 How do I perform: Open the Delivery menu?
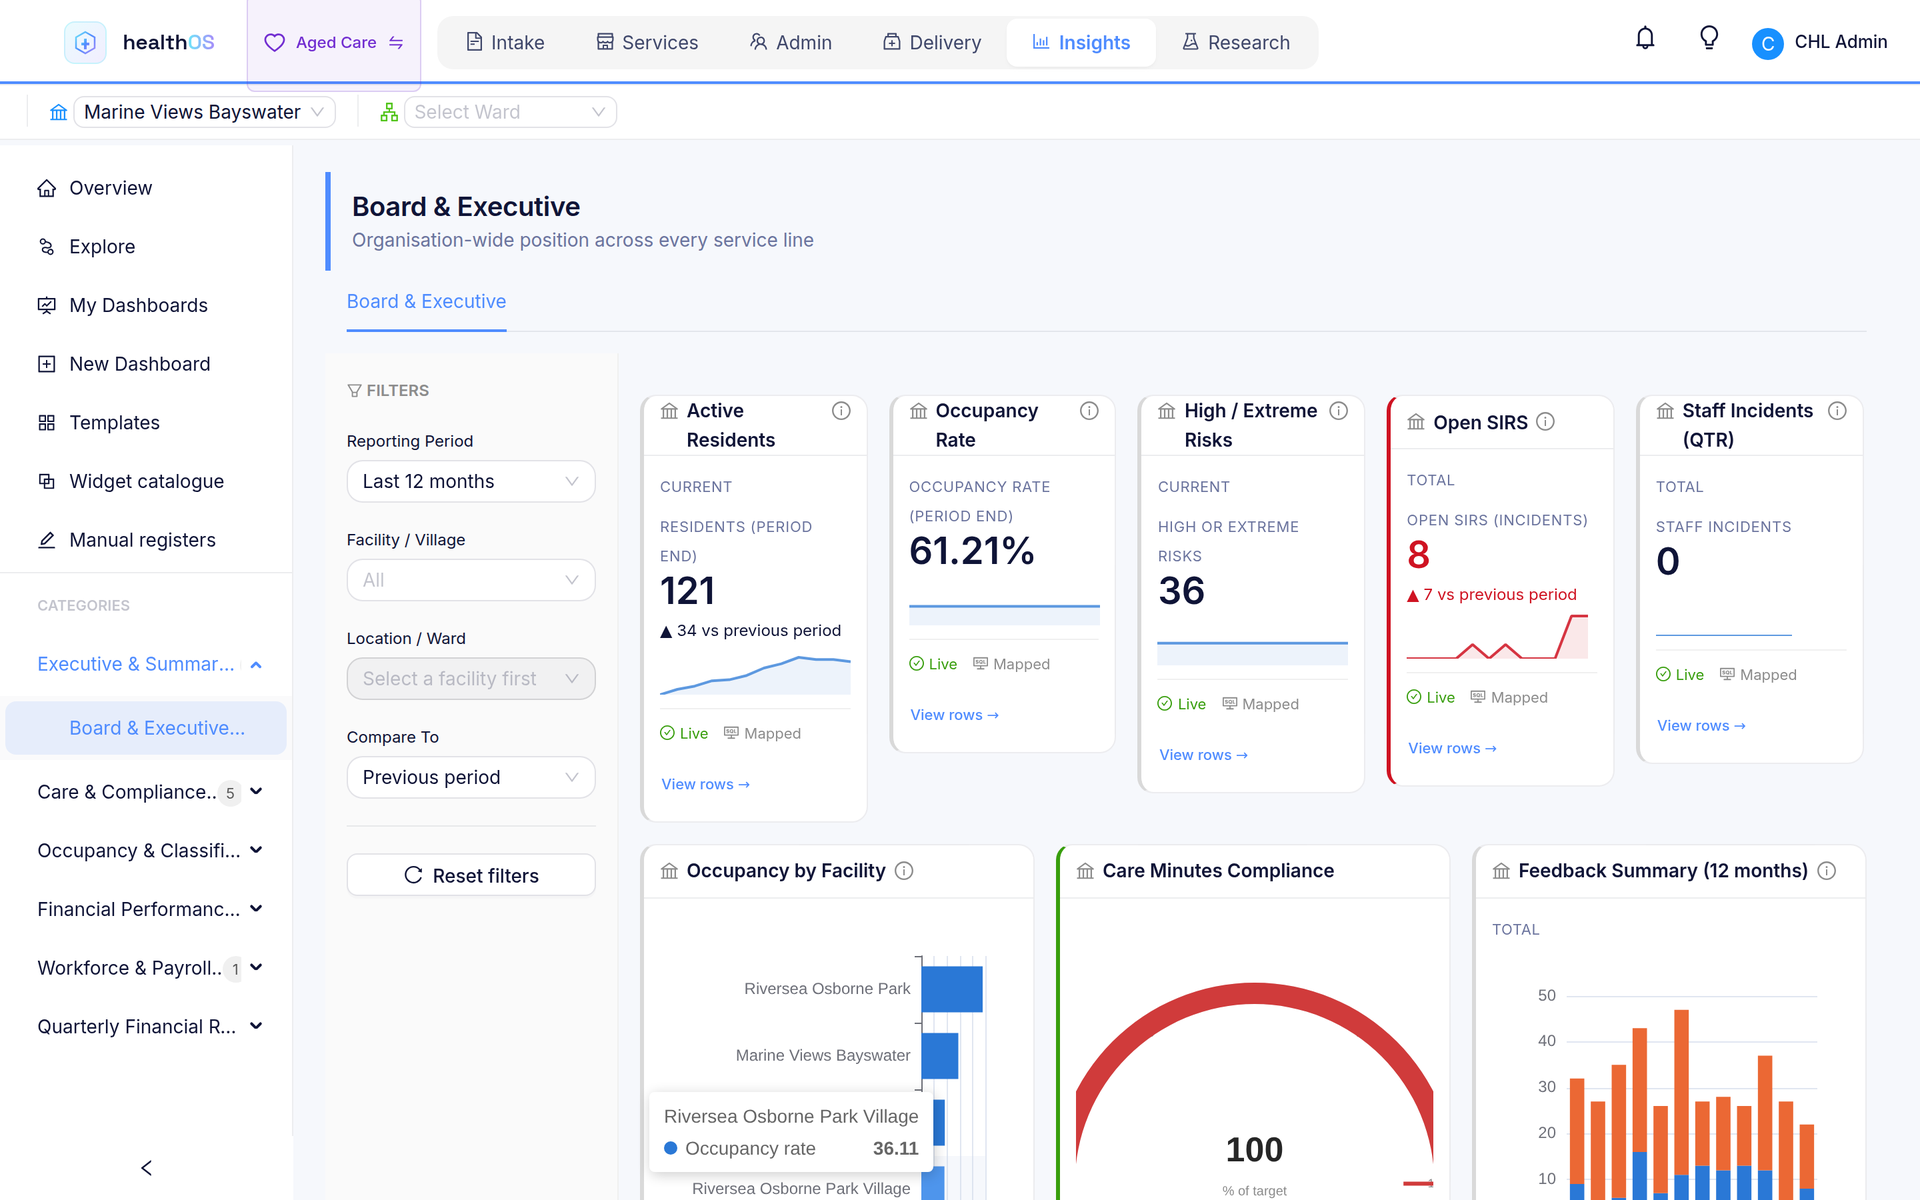[931, 43]
